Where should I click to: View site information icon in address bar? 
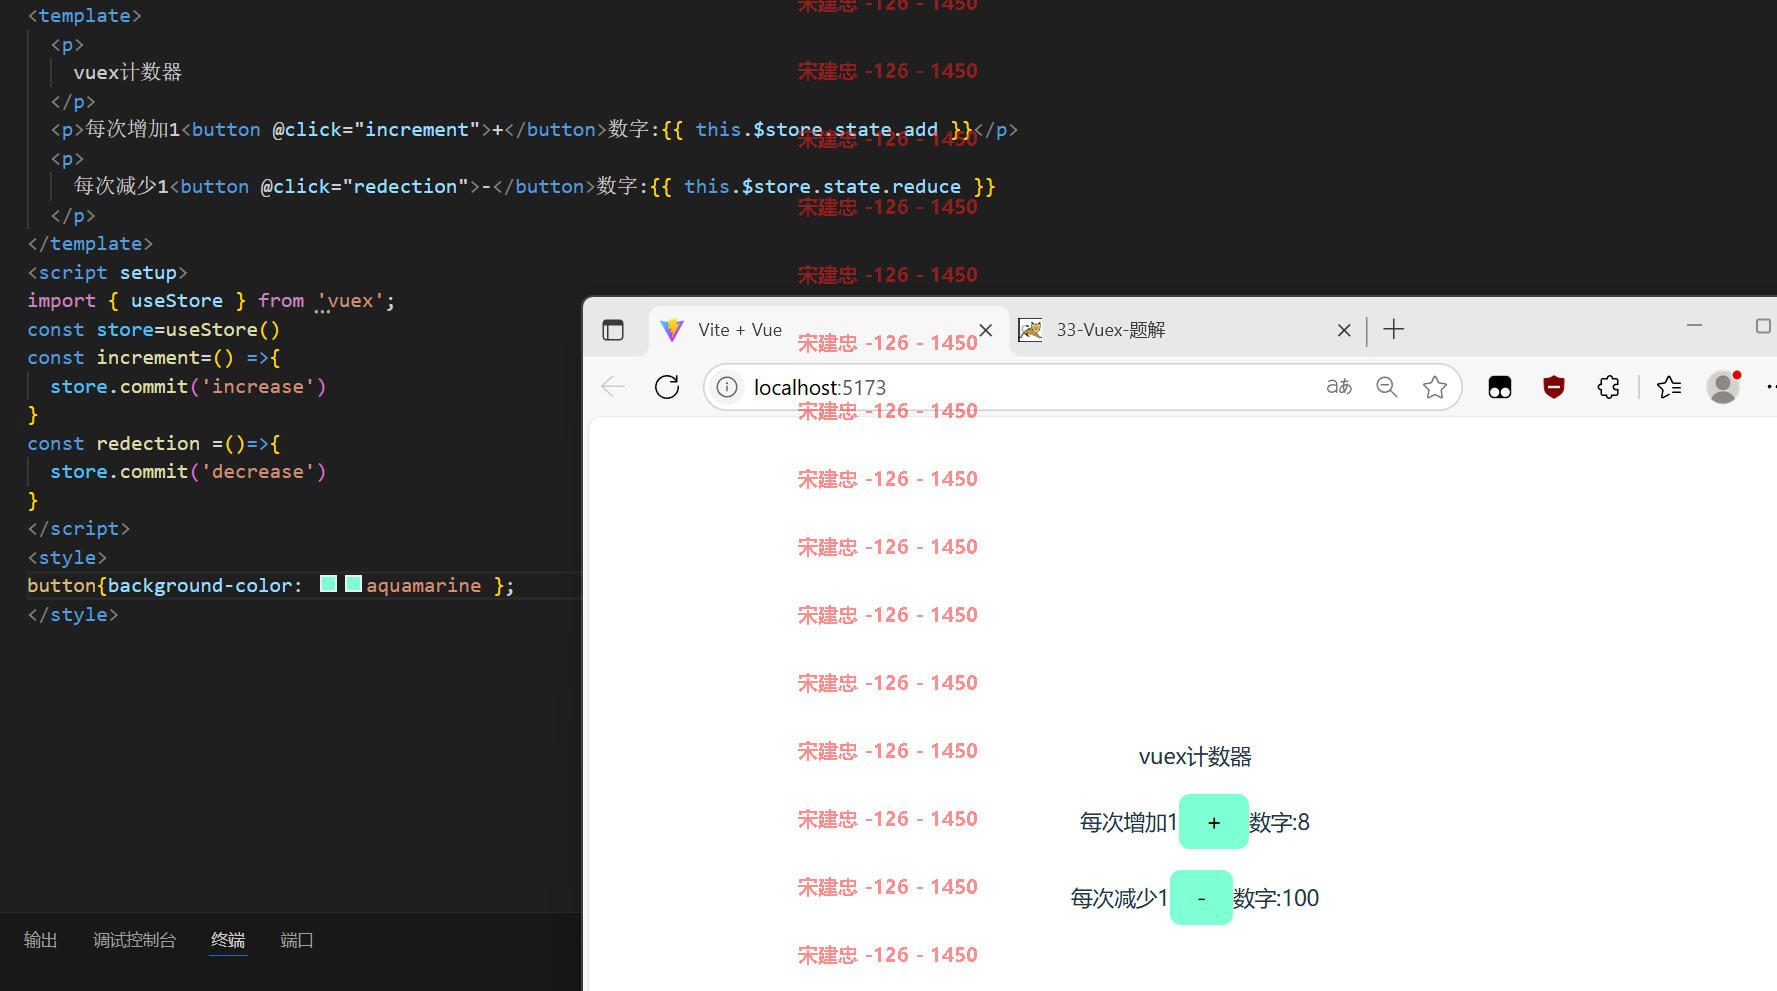coord(727,387)
